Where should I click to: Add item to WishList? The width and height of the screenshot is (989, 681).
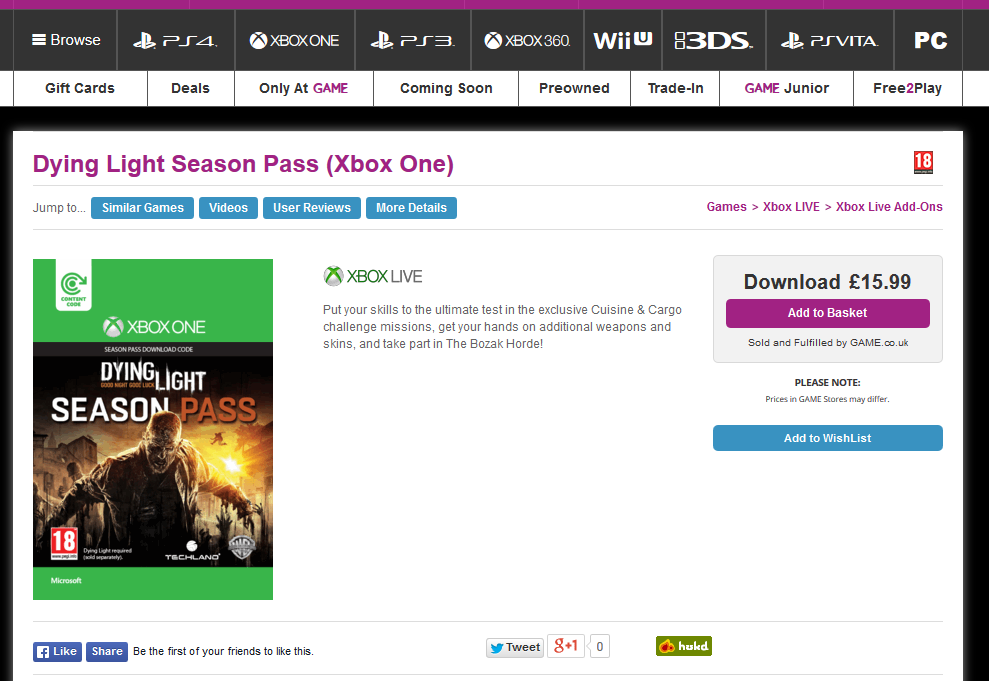click(828, 438)
